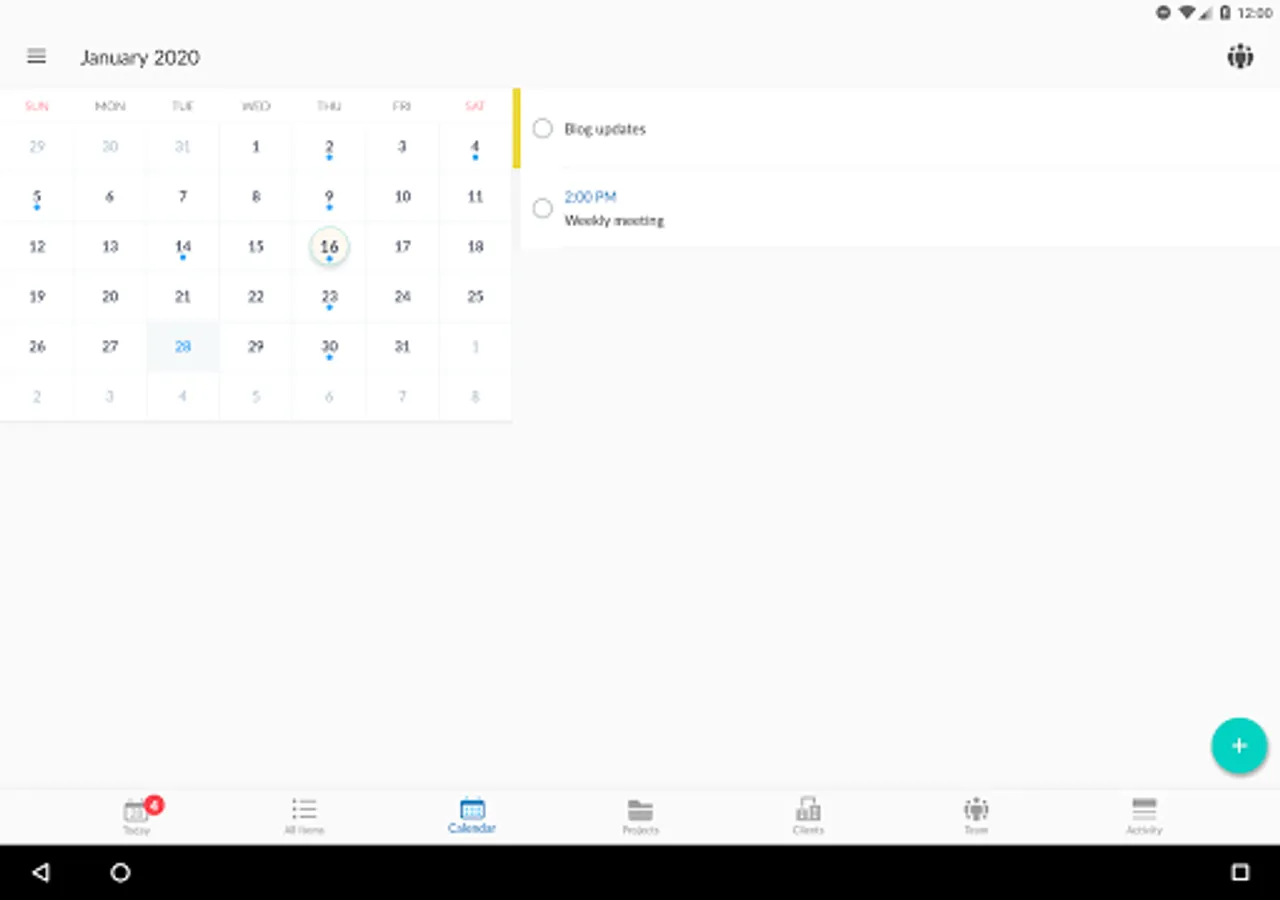Select the Calendar tab

tap(472, 816)
